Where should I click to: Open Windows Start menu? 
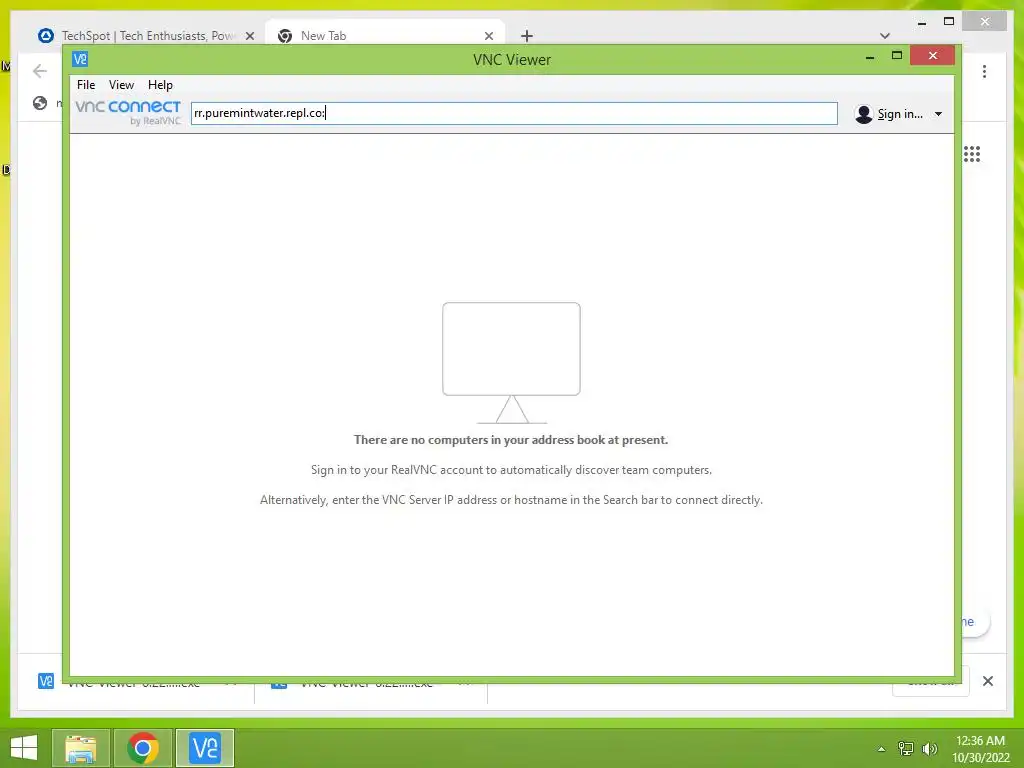pyautogui.click(x=24, y=747)
